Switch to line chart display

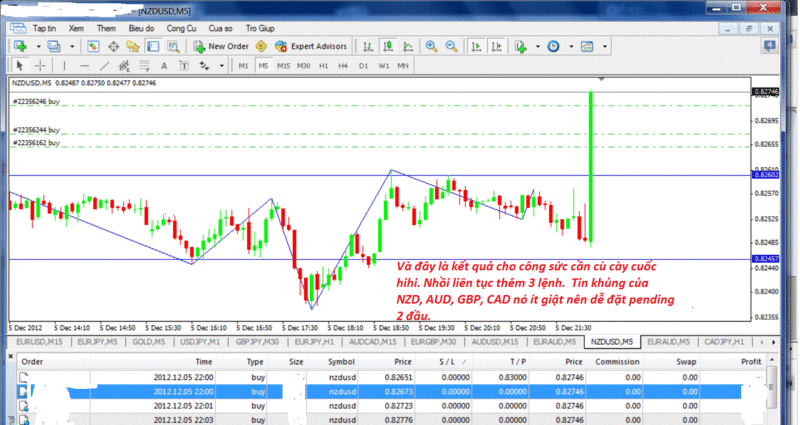click(x=408, y=46)
